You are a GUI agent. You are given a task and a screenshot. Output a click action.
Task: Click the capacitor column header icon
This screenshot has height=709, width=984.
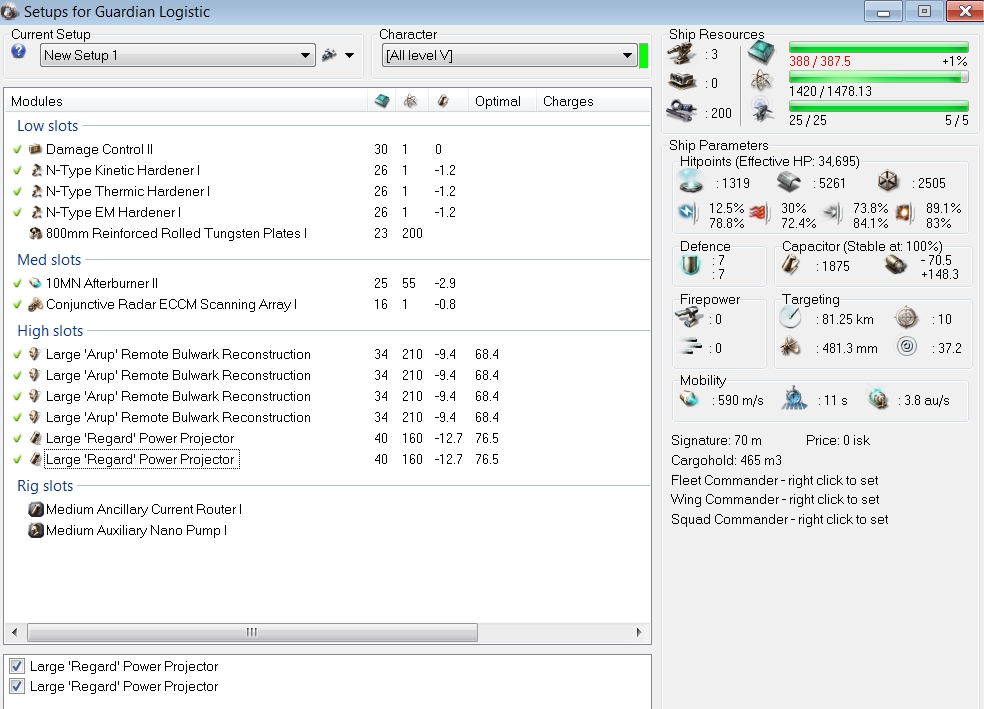[x=443, y=101]
